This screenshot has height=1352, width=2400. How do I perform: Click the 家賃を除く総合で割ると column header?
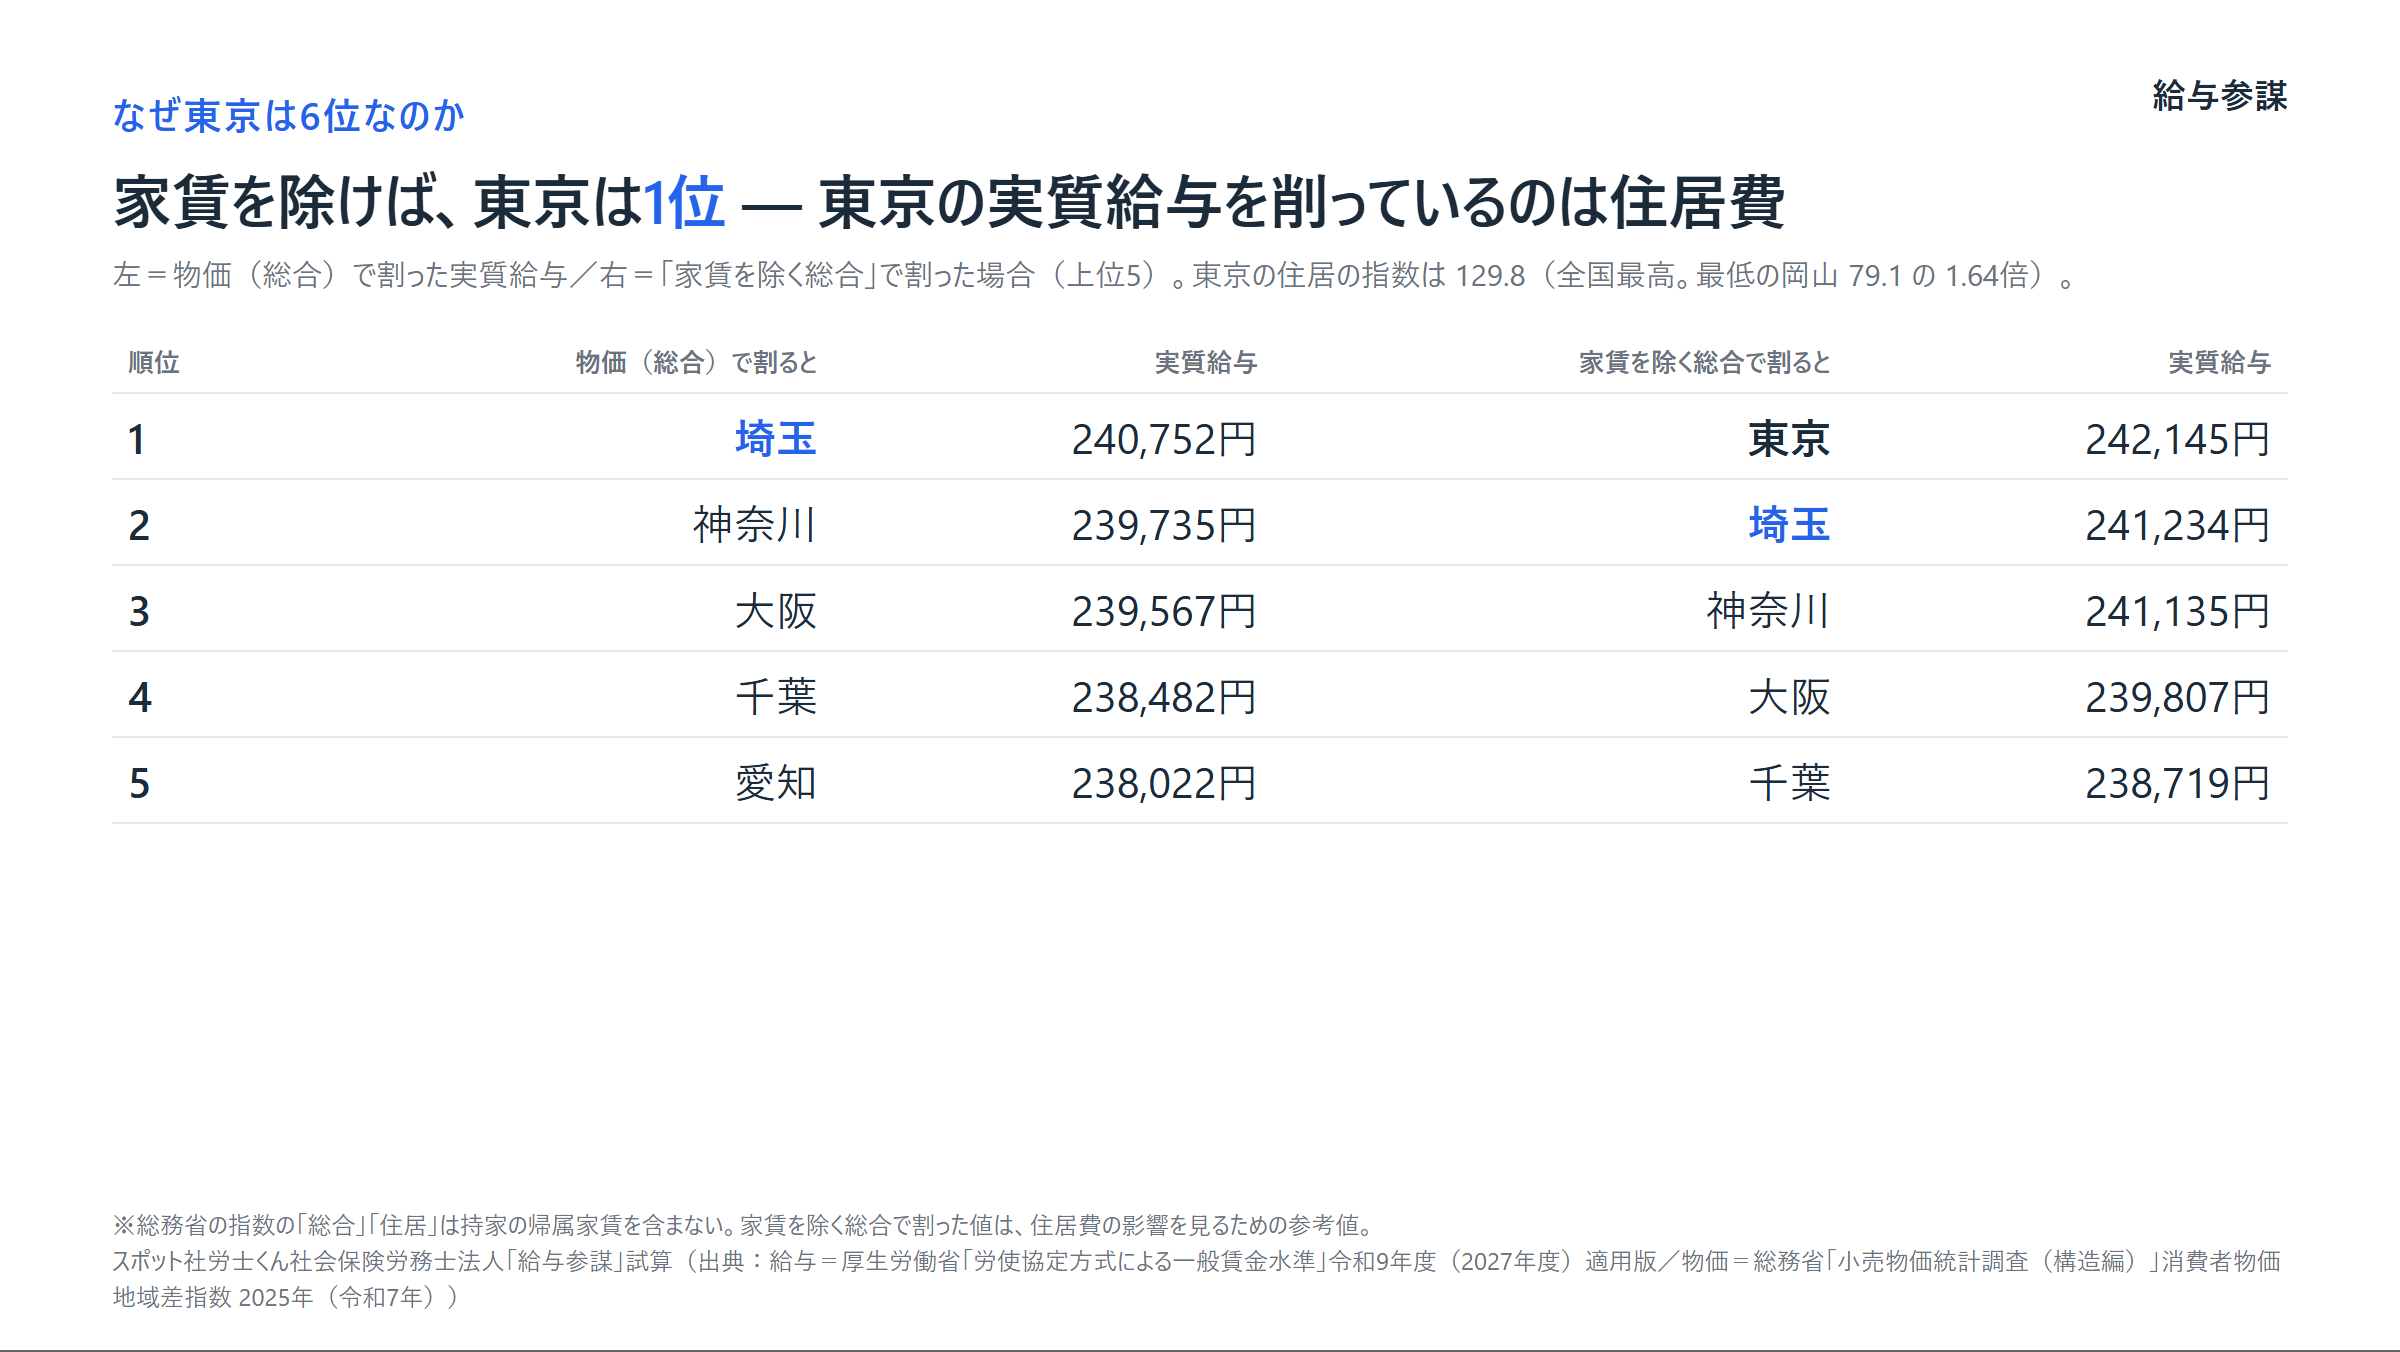click(x=1705, y=362)
